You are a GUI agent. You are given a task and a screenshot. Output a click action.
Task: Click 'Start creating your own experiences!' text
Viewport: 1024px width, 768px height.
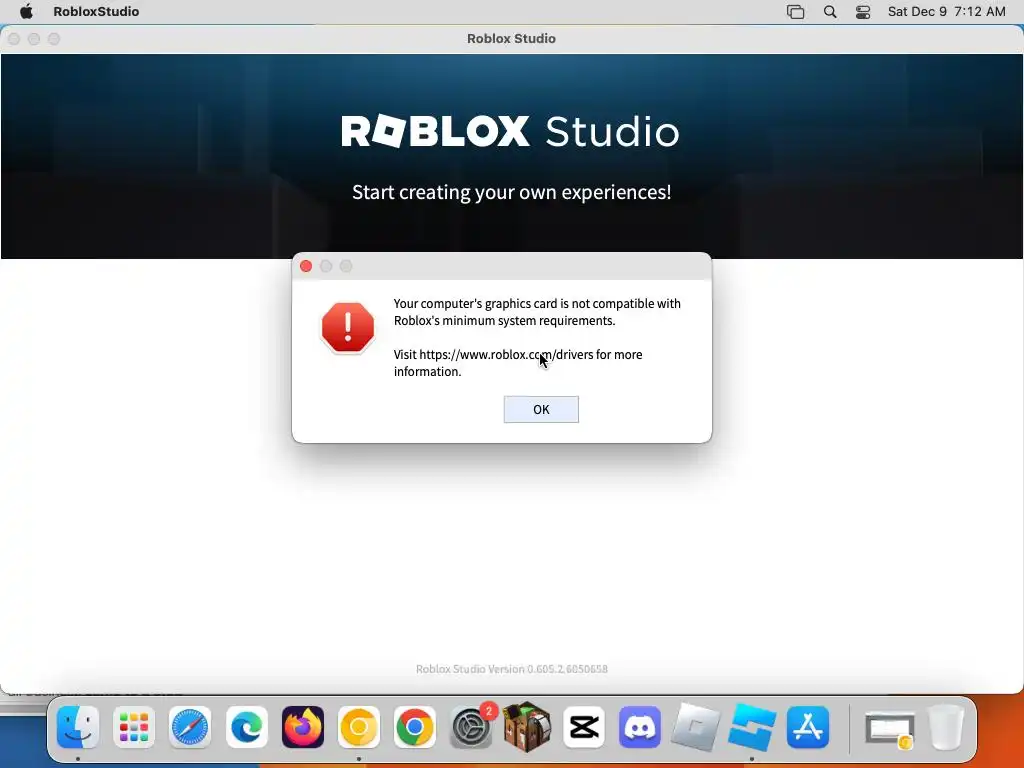click(x=511, y=192)
